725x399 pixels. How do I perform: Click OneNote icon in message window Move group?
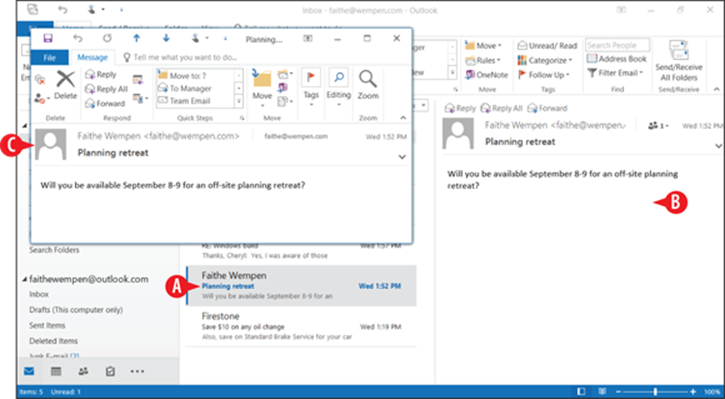tap(283, 87)
